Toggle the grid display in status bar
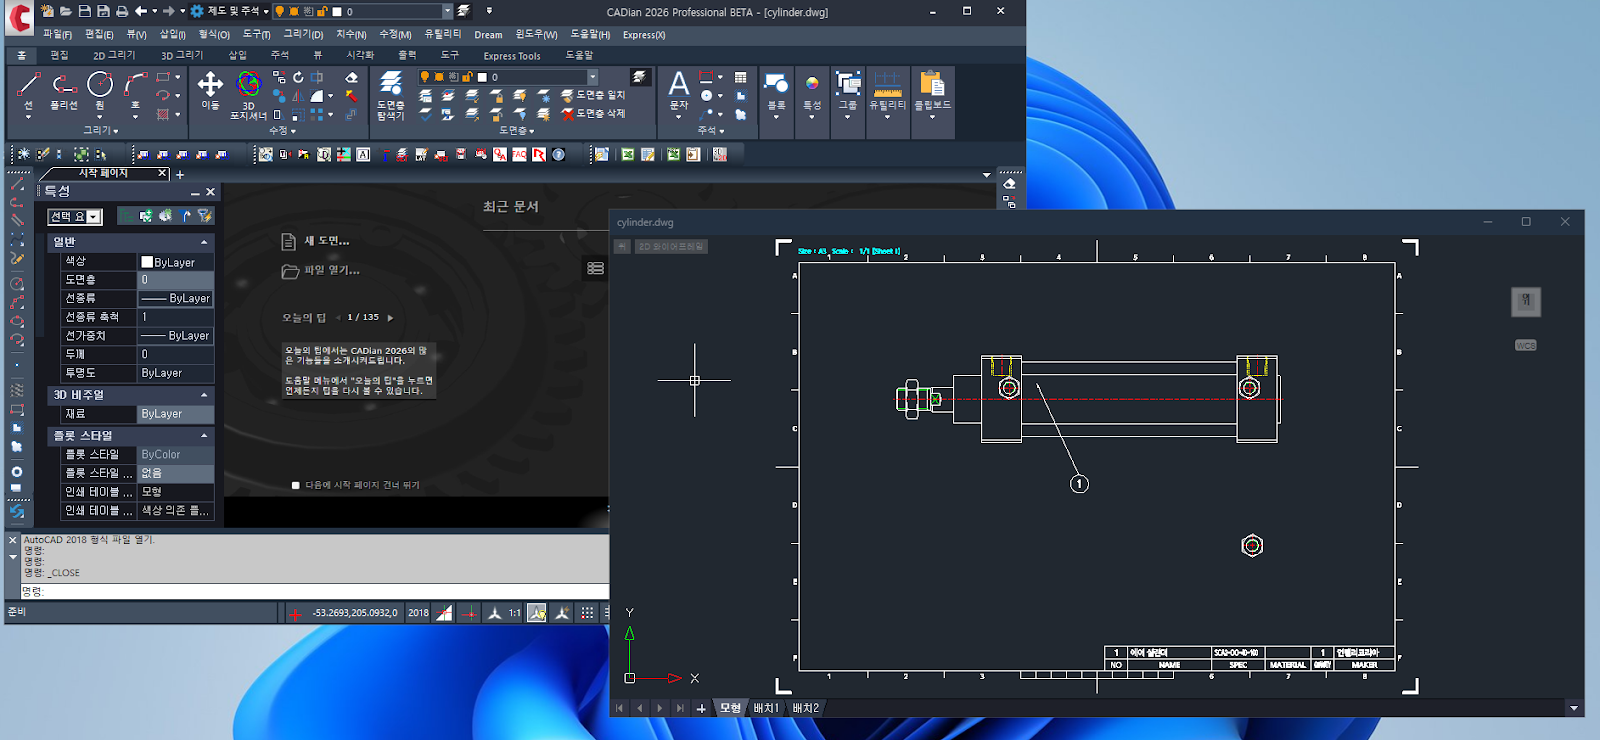 click(587, 613)
